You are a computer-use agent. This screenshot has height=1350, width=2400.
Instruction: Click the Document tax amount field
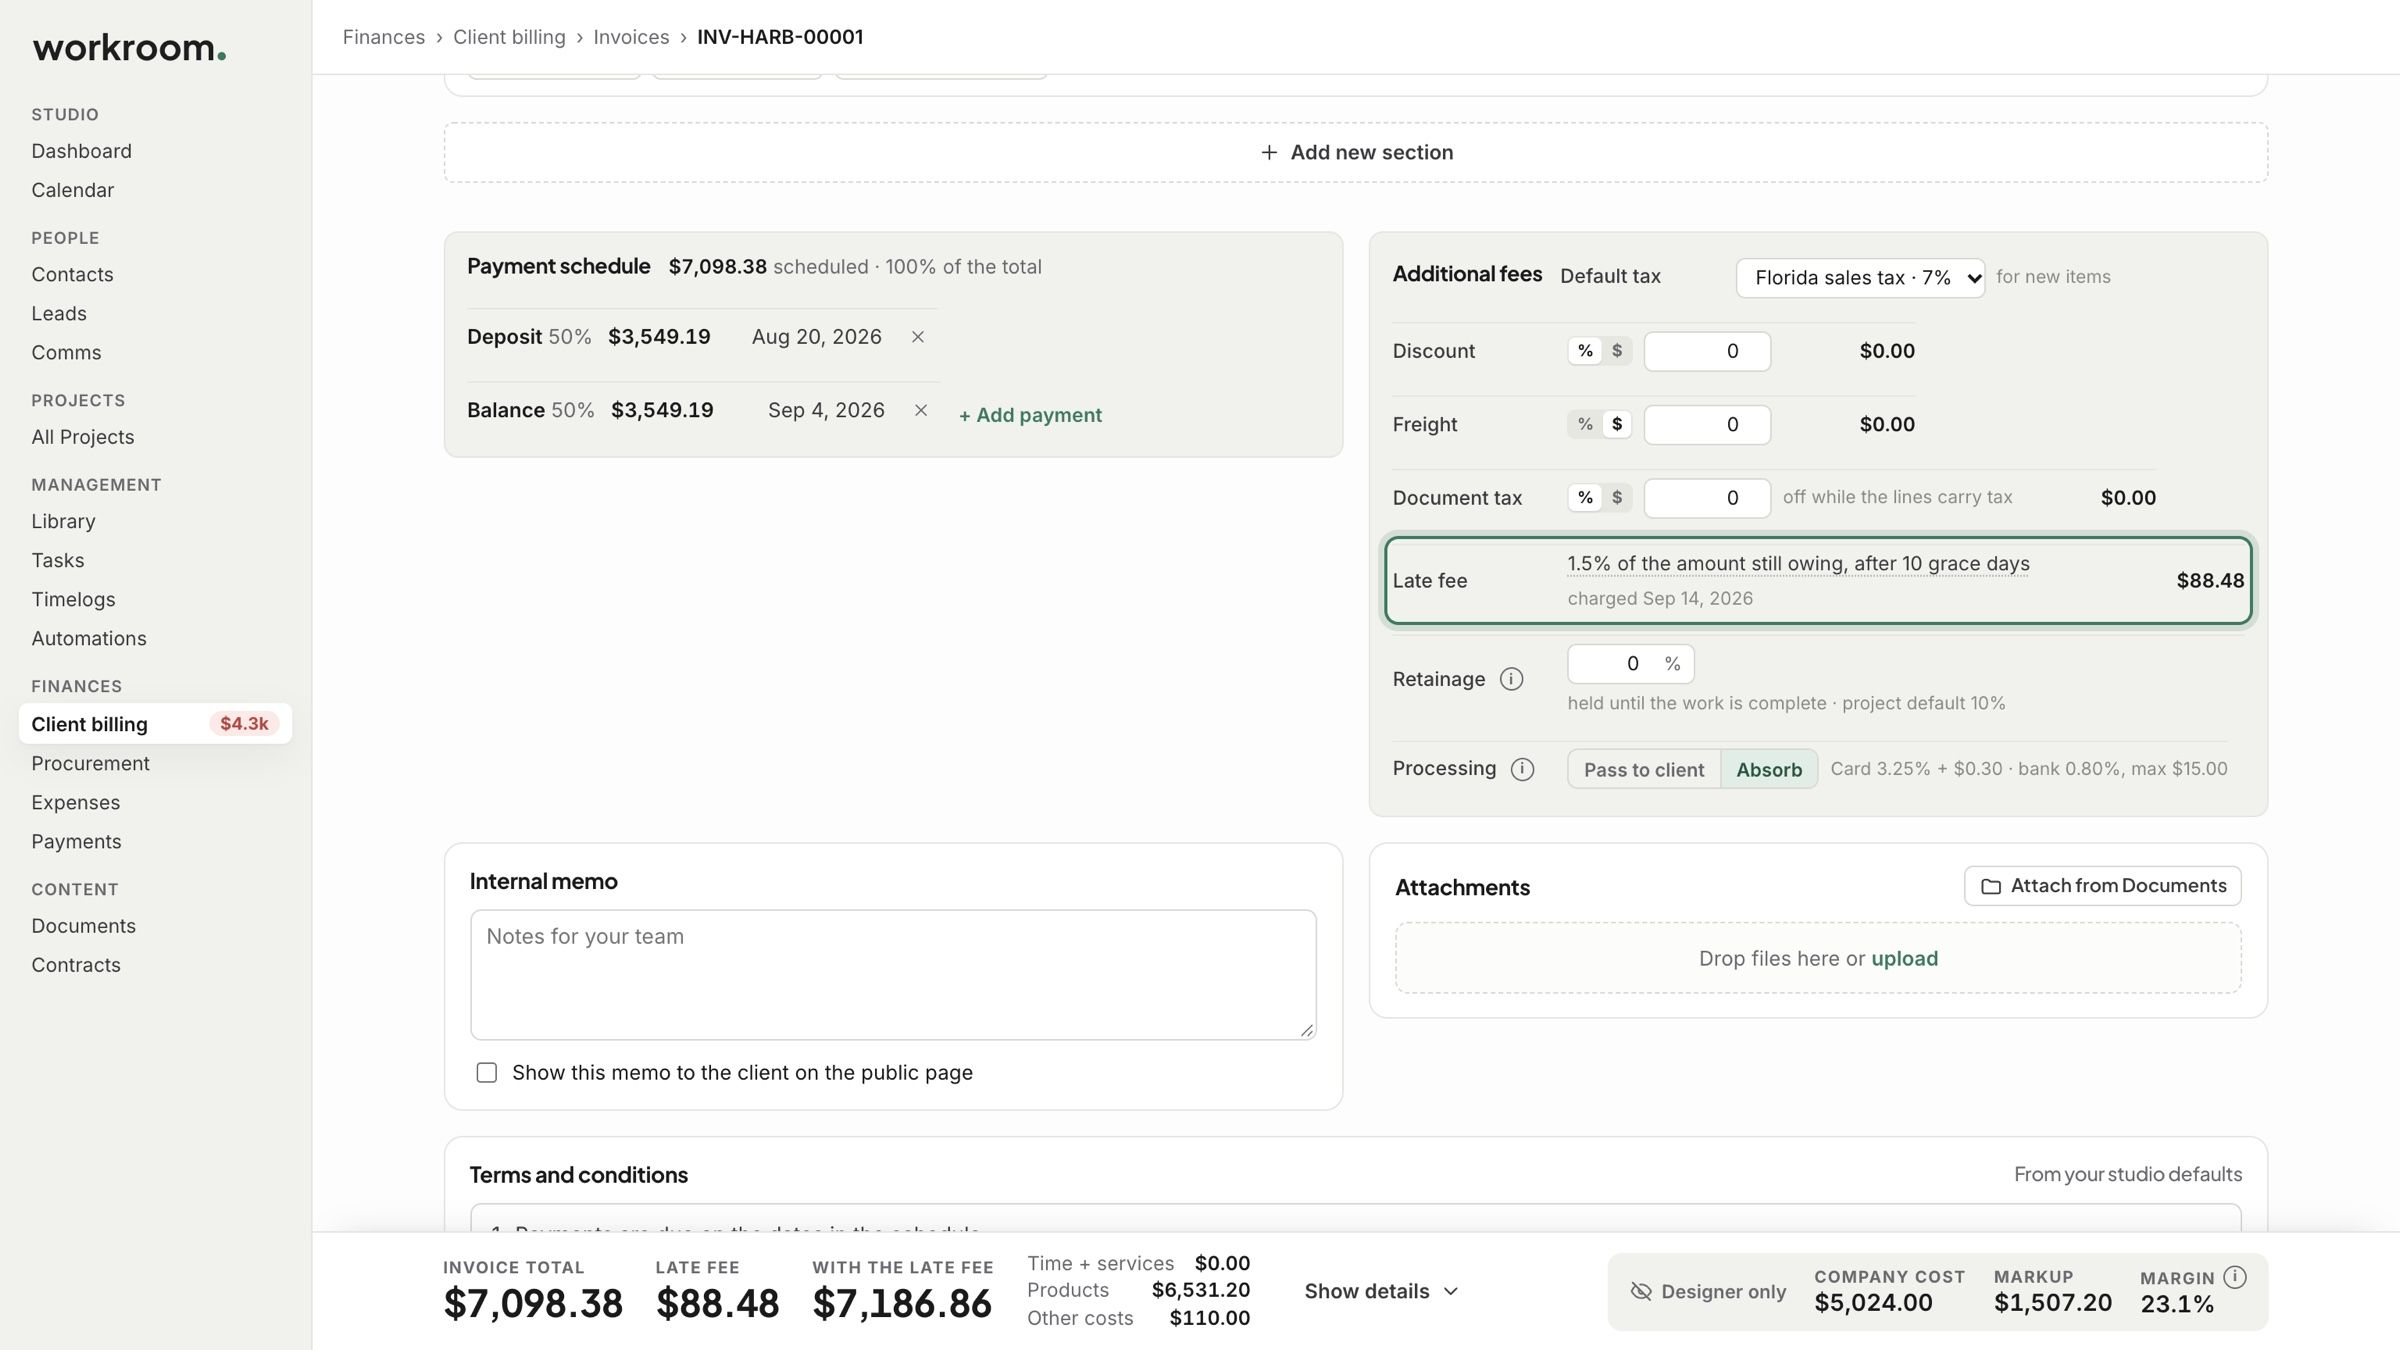1707,497
